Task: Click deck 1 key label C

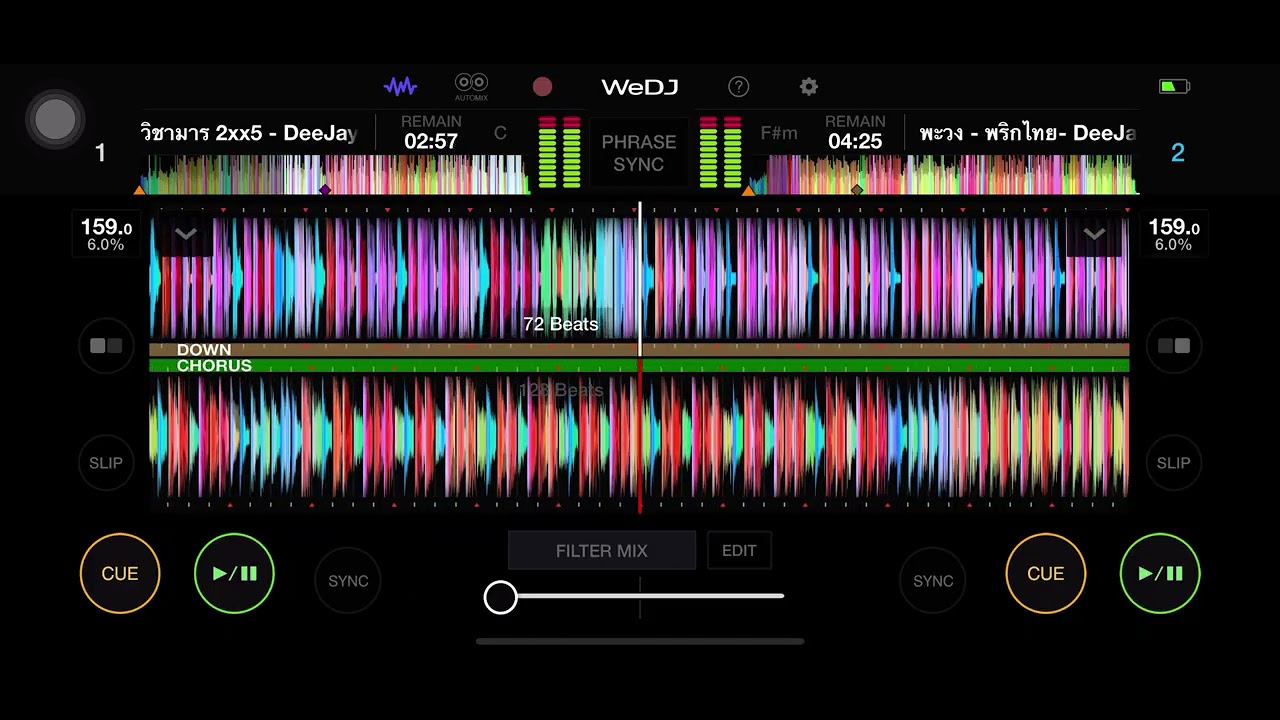Action: (x=500, y=133)
